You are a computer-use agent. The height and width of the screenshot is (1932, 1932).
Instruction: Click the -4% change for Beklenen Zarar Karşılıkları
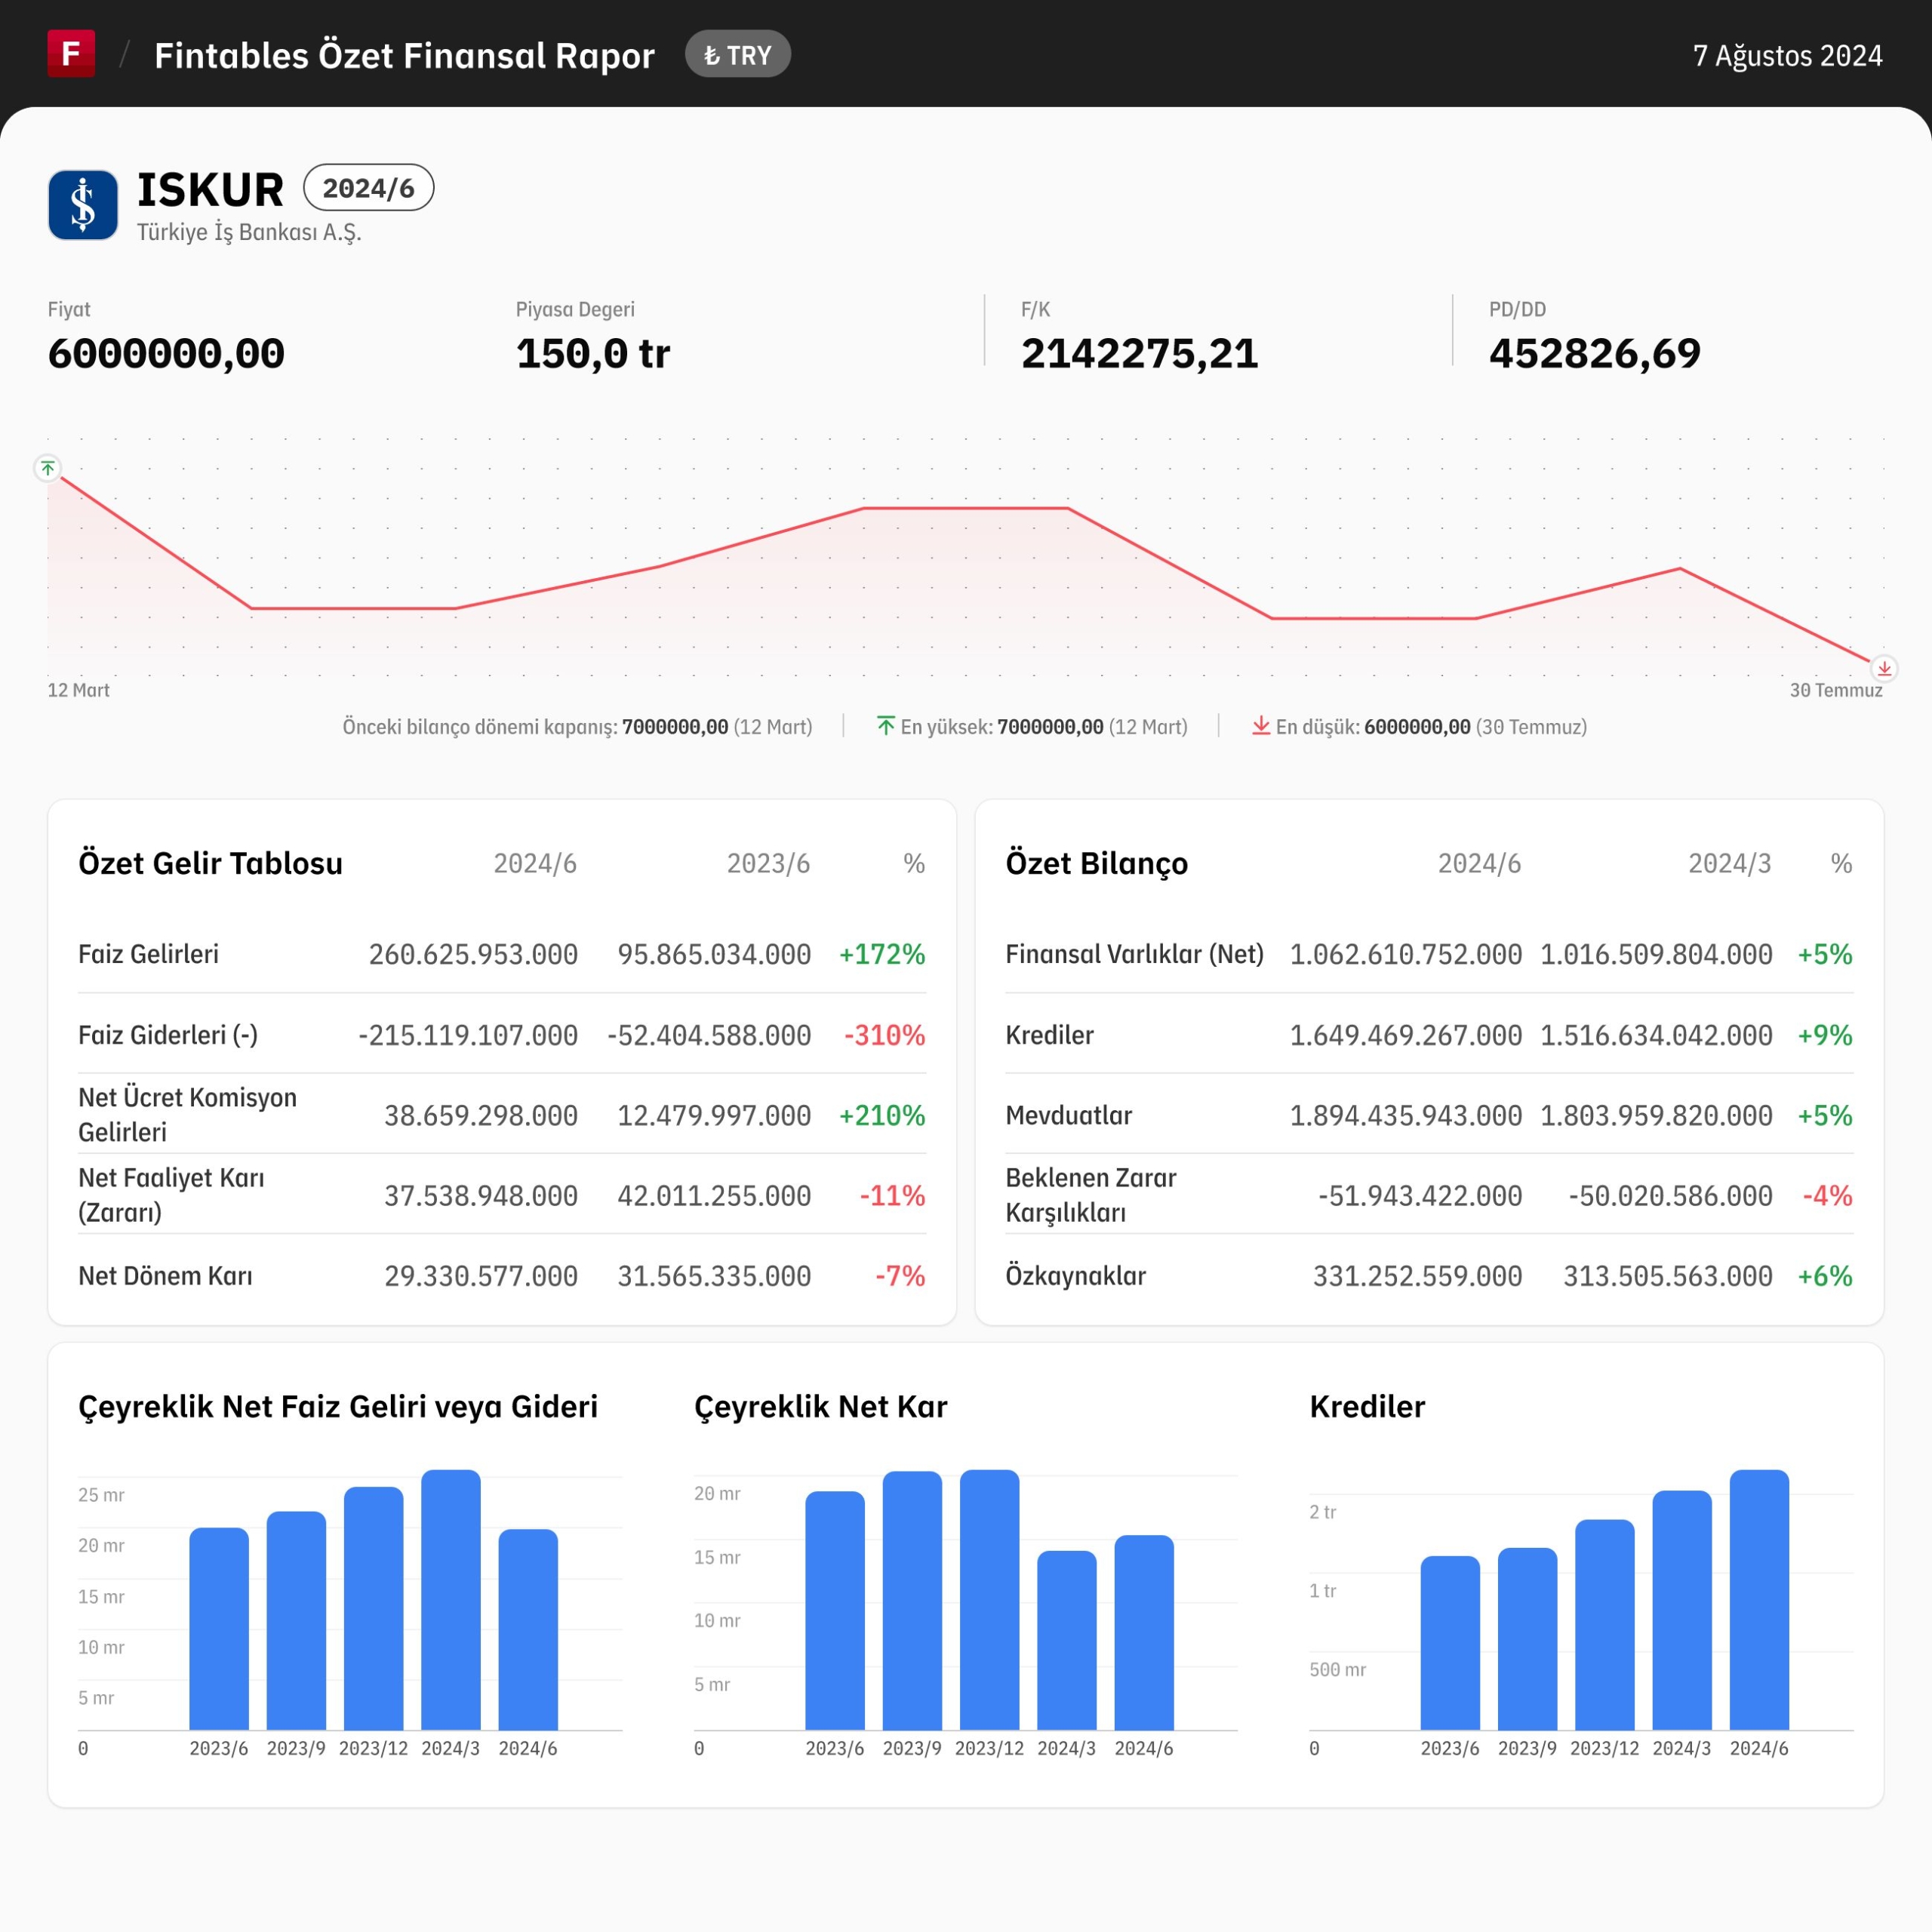pyautogui.click(x=1827, y=1195)
